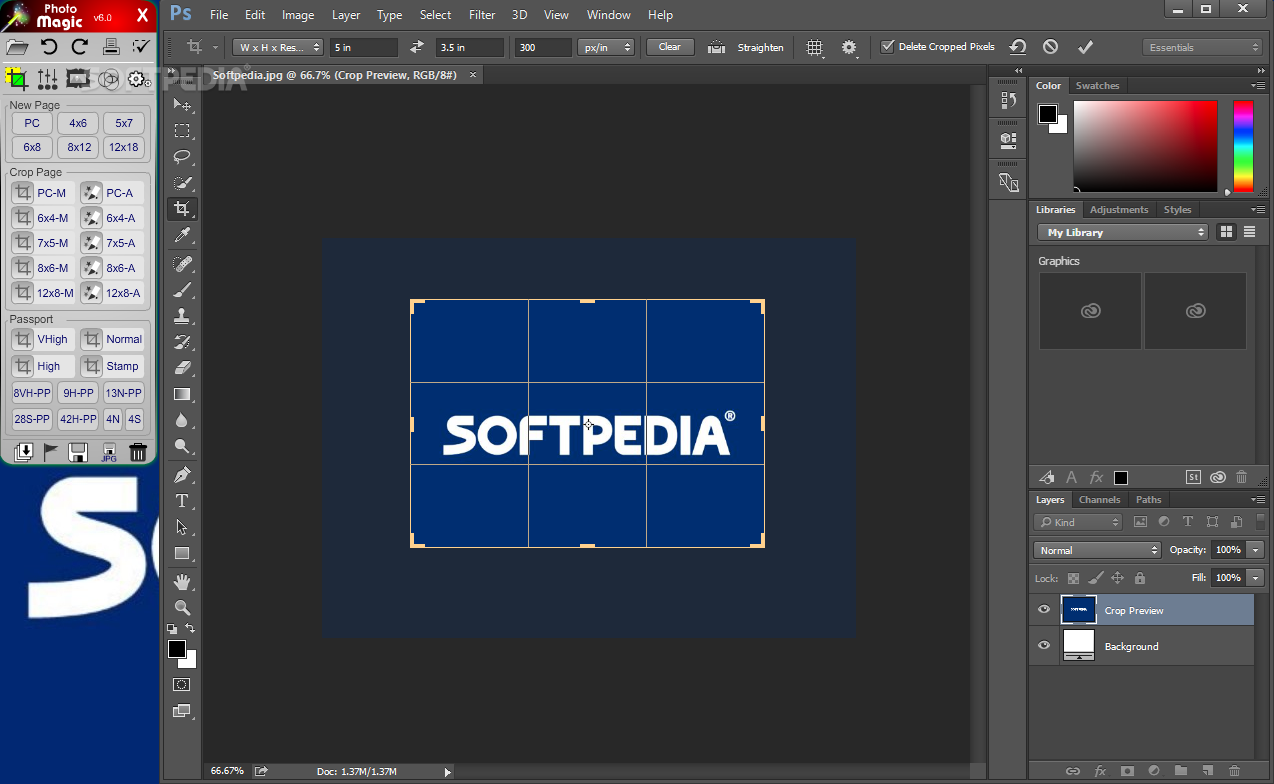Open crop overlay grid options
This screenshot has height=784, width=1274.
[x=815, y=47]
